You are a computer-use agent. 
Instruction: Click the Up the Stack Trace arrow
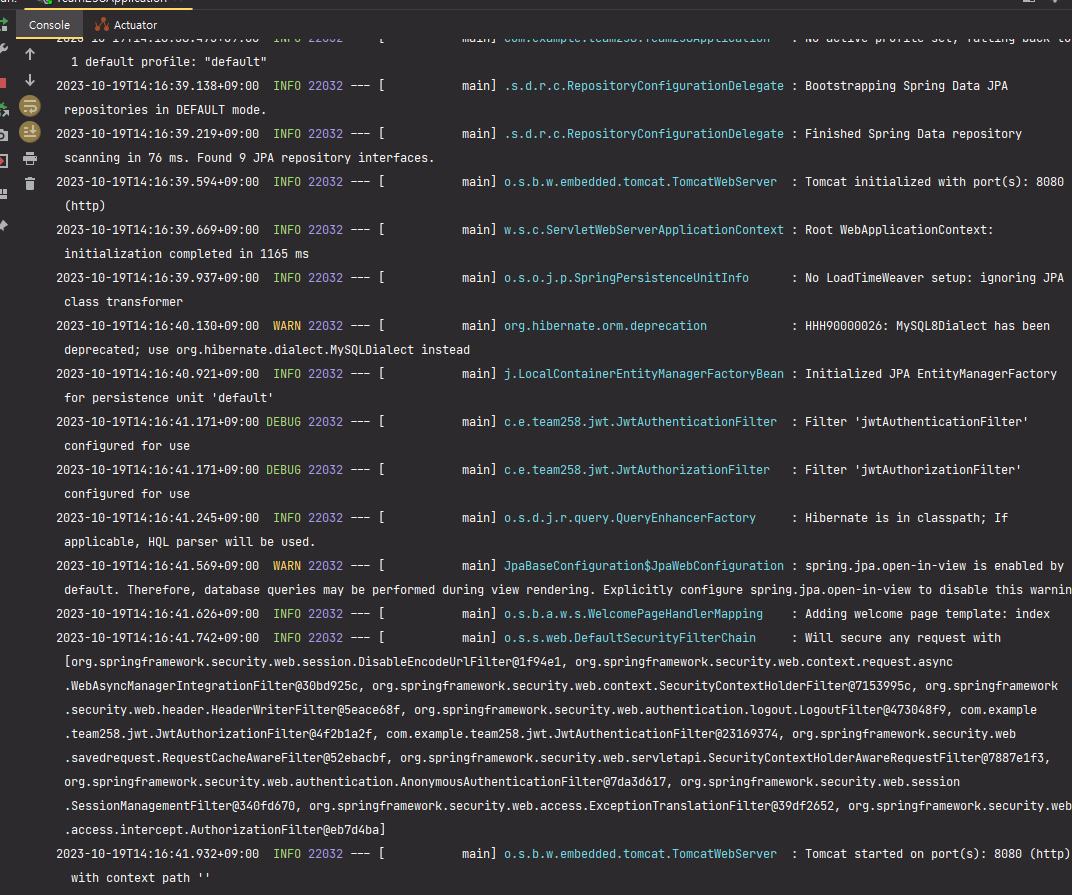30,54
